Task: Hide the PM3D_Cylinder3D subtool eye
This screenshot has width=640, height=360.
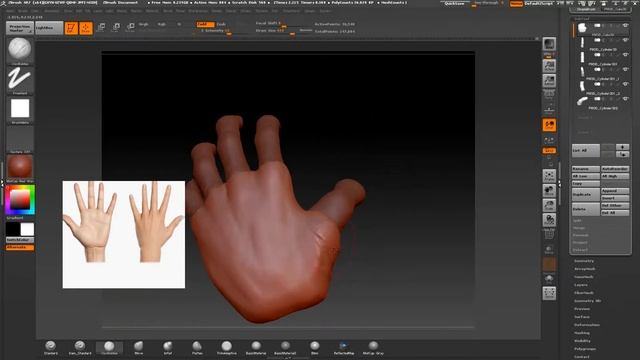Action: click(625, 40)
